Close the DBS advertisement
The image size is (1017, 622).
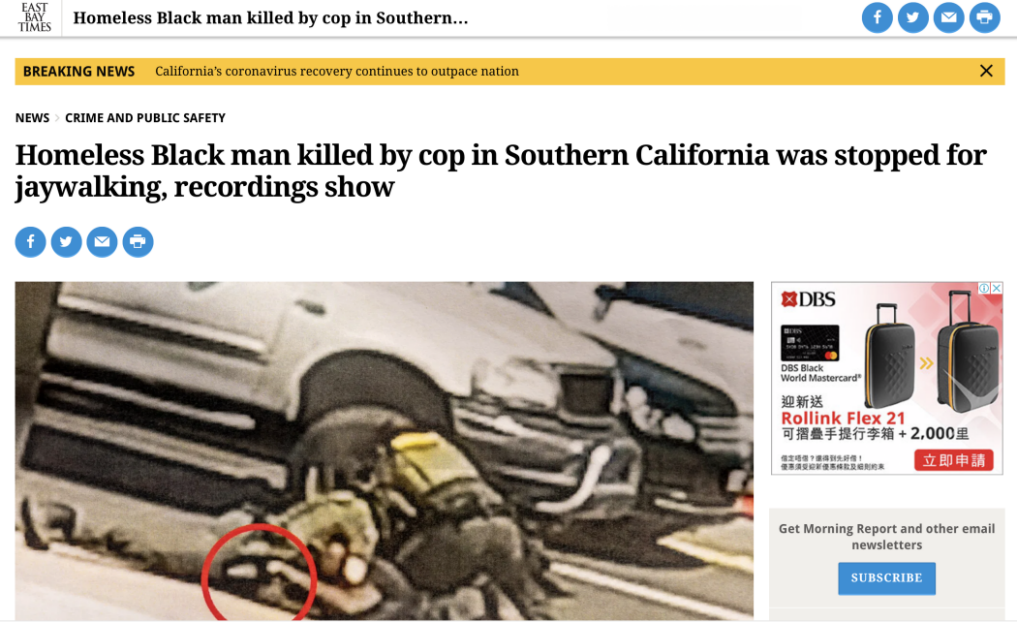pyautogui.click(x=997, y=288)
